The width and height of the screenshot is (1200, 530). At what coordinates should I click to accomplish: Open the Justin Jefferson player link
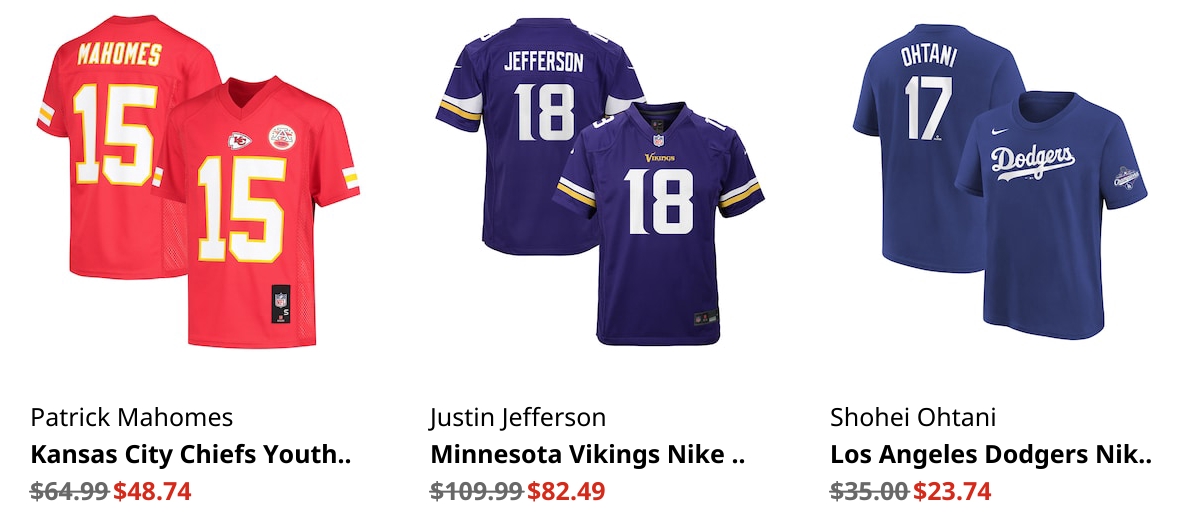point(518,417)
